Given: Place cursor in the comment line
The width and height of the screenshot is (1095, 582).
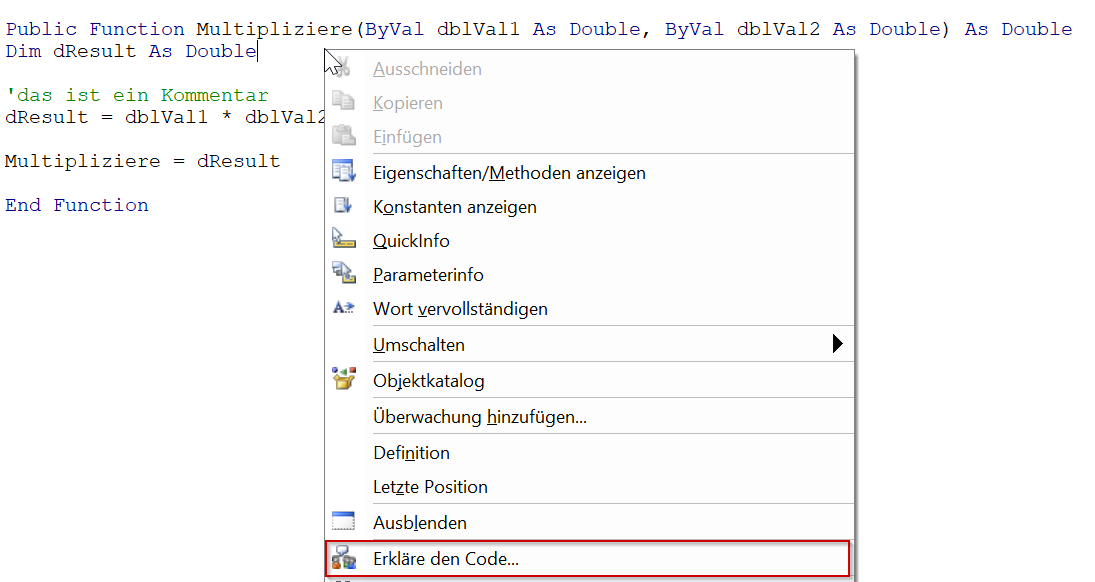Looking at the screenshot, I should pos(137,95).
